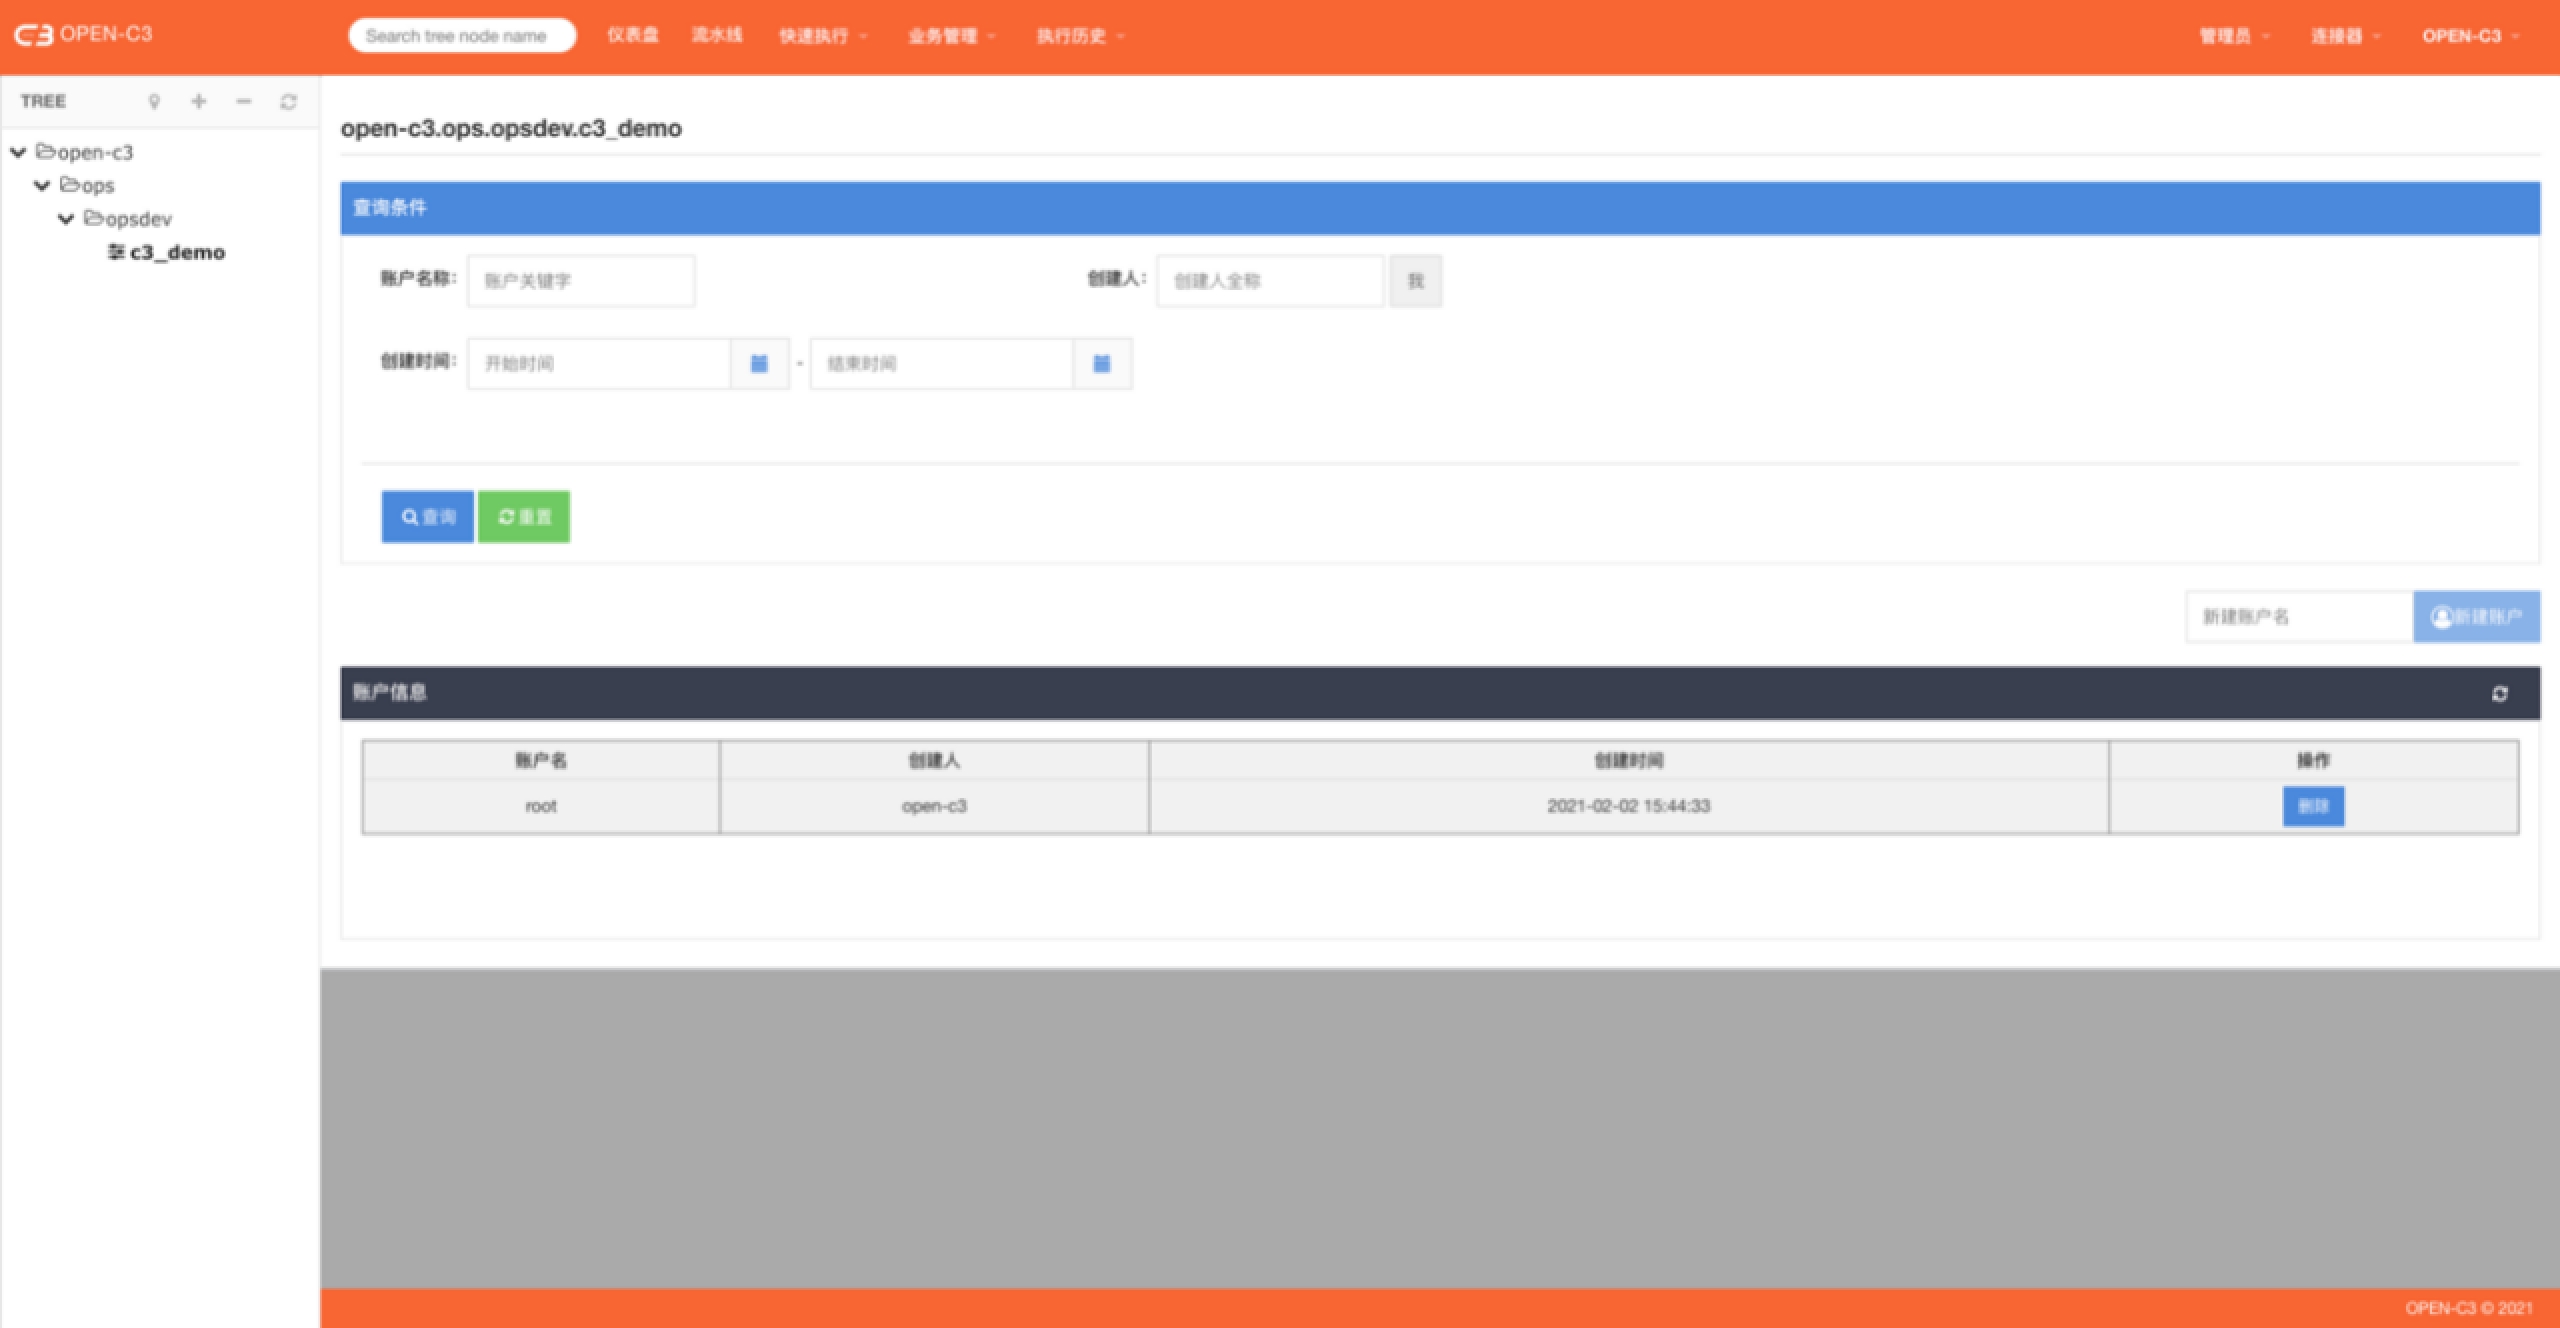This screenshot has height=1328, width=2560.
Task: Click the blue 查询 search button
Action: click(x=427, y=516)
